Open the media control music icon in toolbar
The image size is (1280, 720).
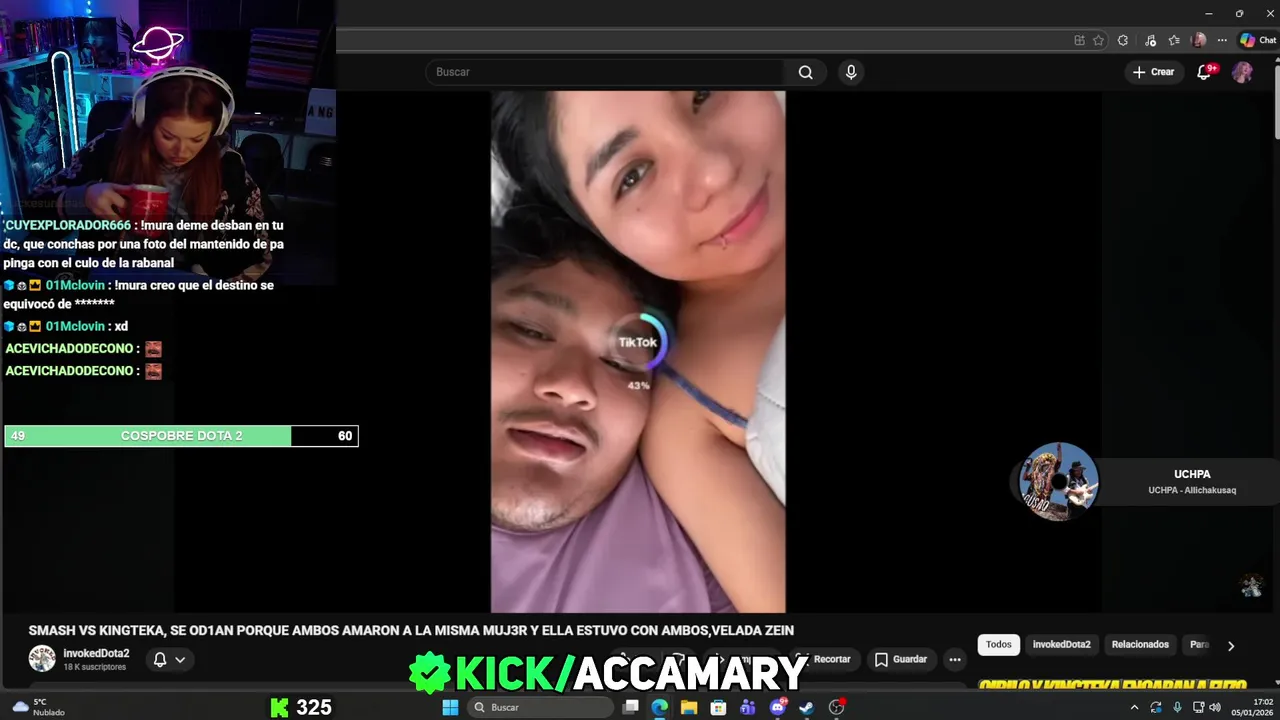(x=1150, y=41)
